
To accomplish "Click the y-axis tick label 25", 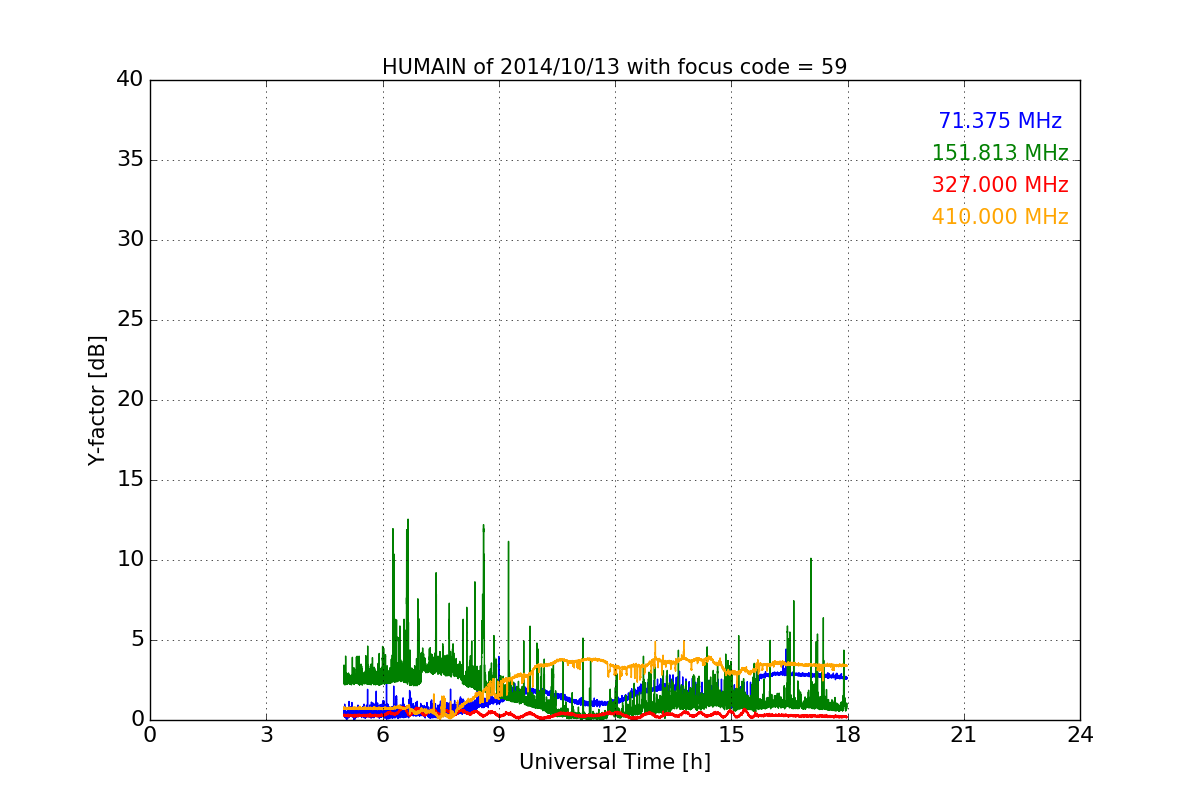I will click(x=129, y=320).
